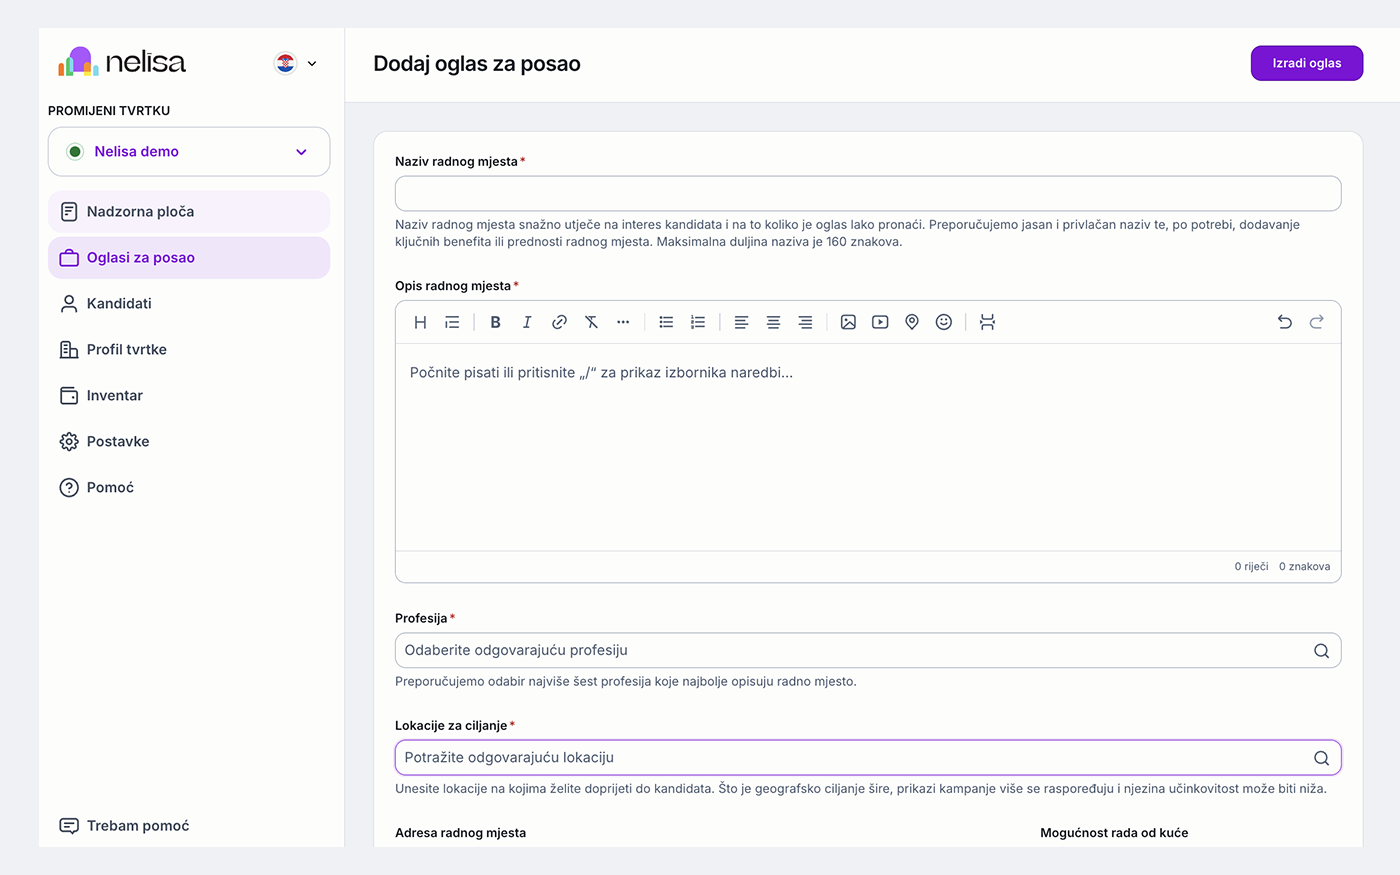Screen dimensions: 1400x875
Task: Focus the Naziv radnog mjesta input field
Action: click(868, 194)
